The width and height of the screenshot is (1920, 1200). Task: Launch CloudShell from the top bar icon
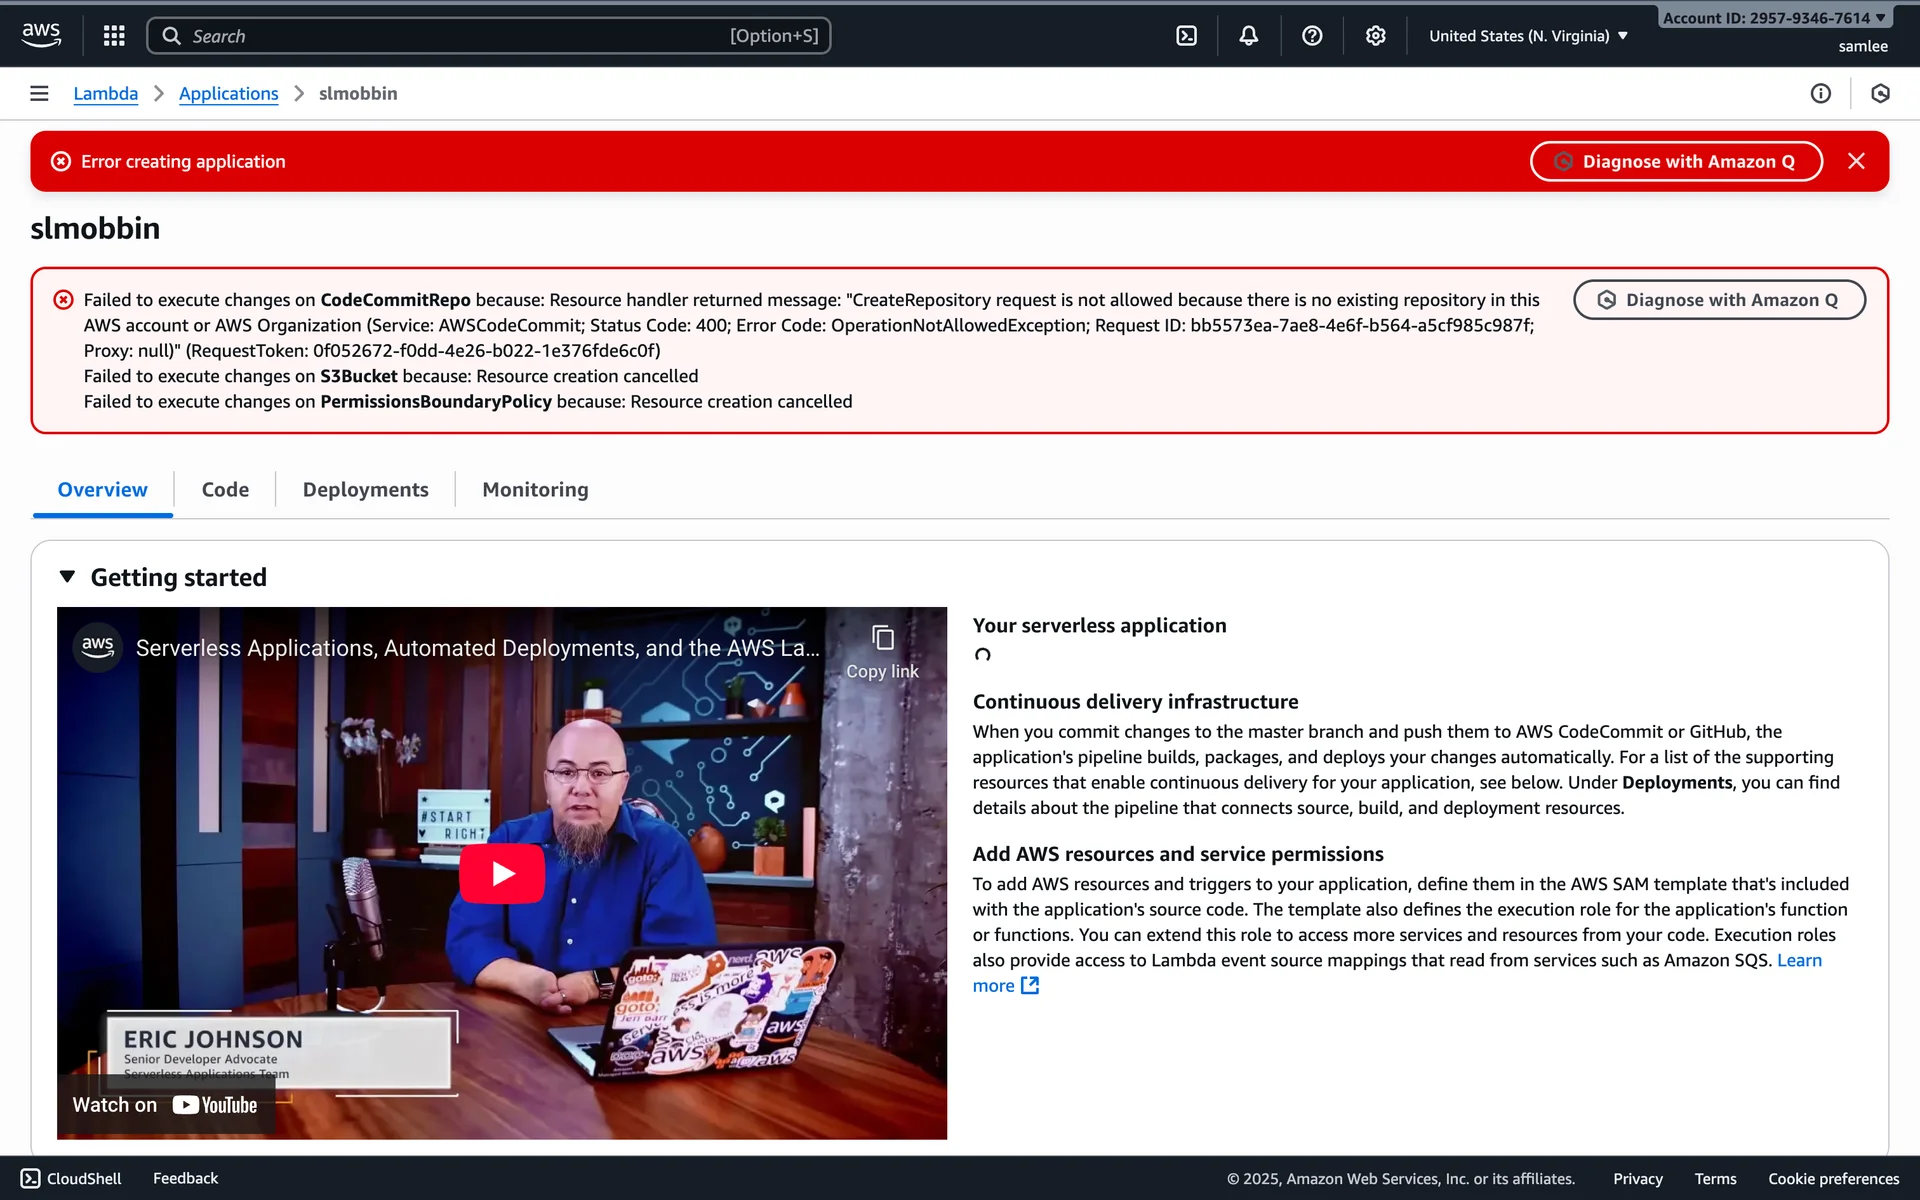1186,36
